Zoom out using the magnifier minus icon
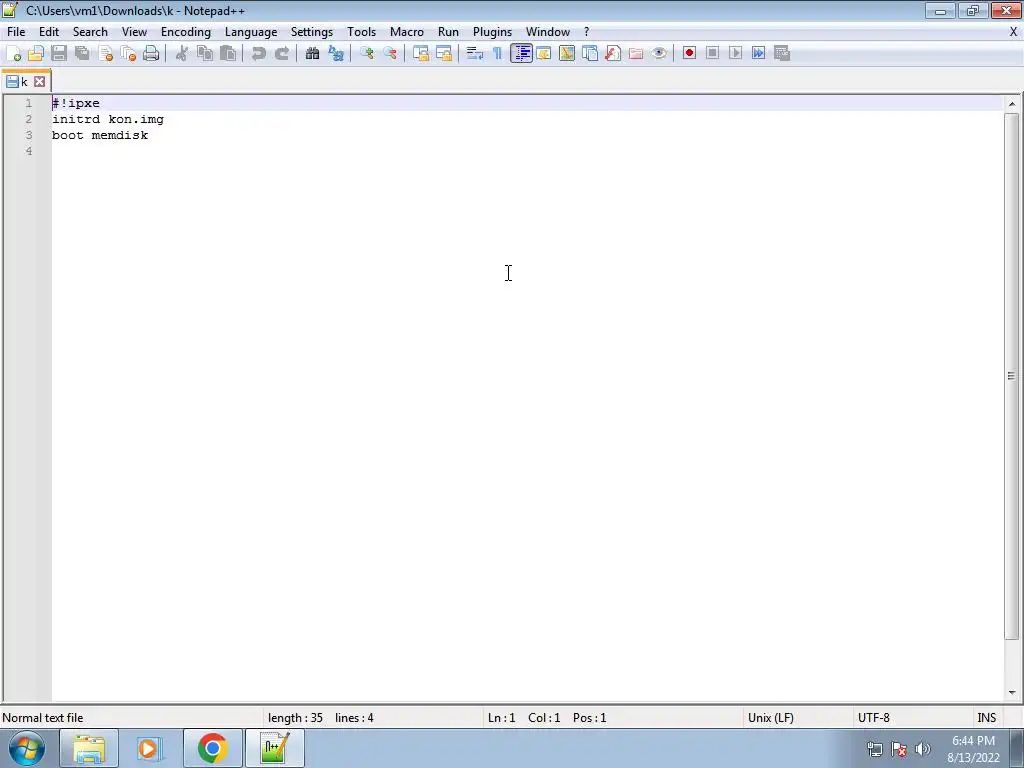This screenshot has height=768, width=1024. coord(389,54)
